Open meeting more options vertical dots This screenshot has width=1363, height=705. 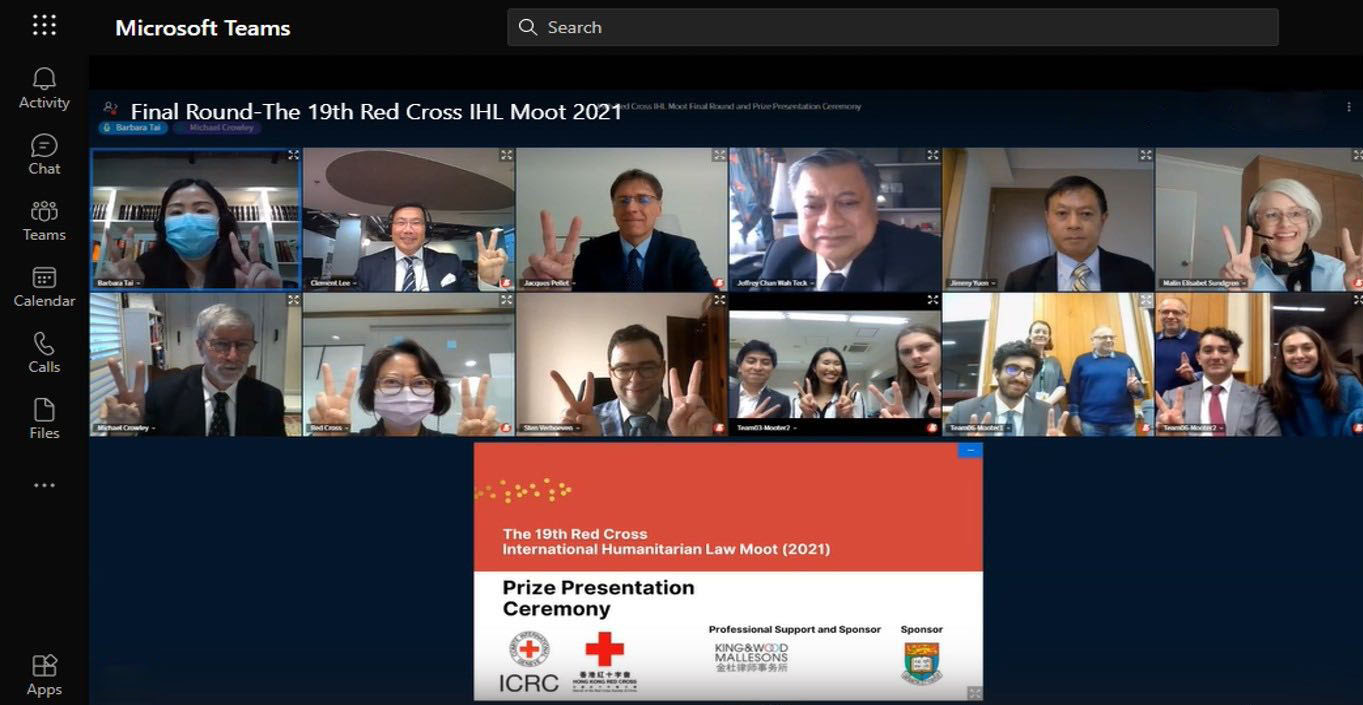[x=1348, y=107]
